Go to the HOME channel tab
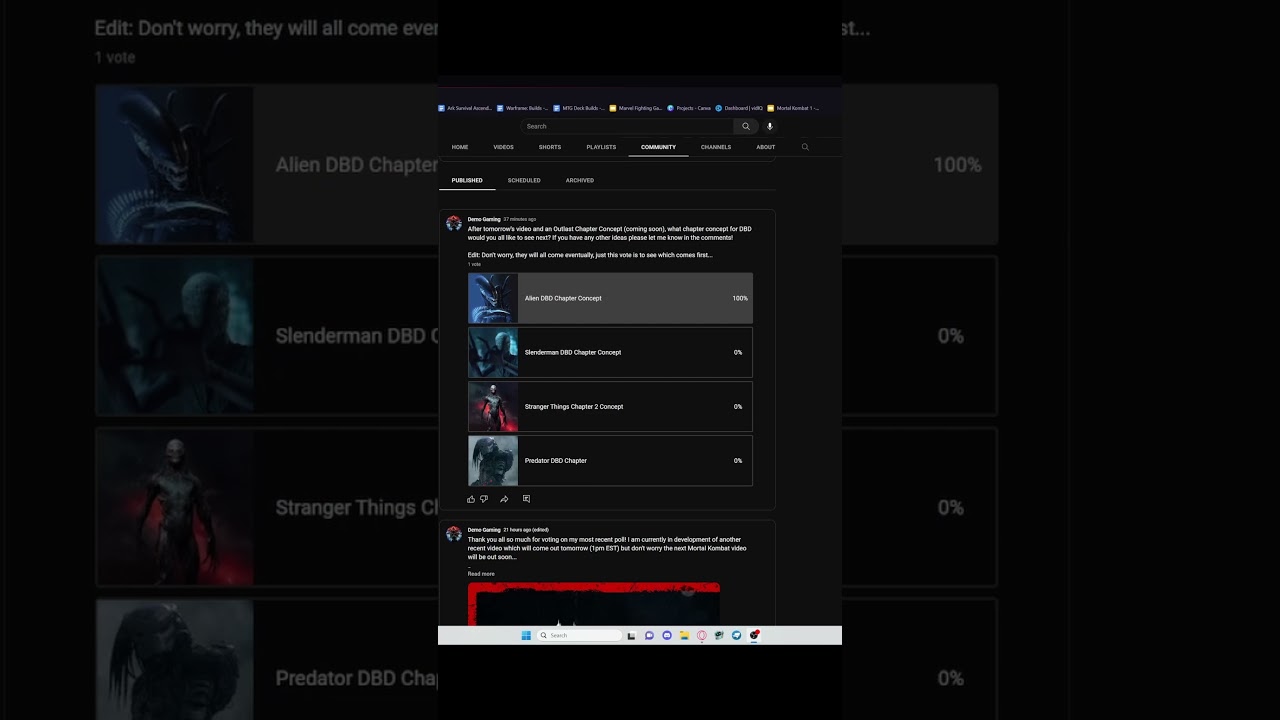Viewport: 1280px width, 720px height. (x=460, y=147)
